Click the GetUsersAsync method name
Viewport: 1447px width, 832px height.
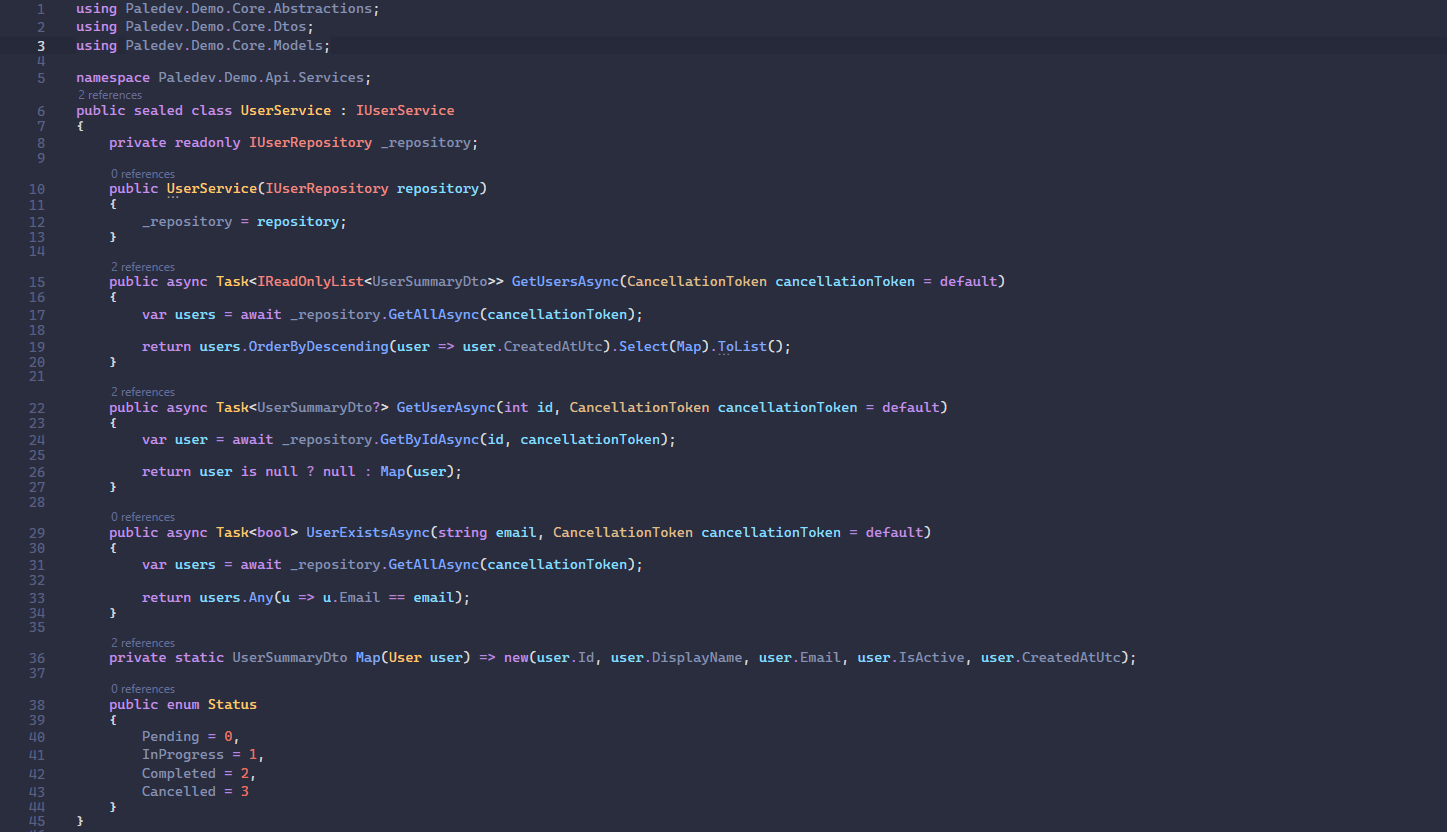point(565,282)
